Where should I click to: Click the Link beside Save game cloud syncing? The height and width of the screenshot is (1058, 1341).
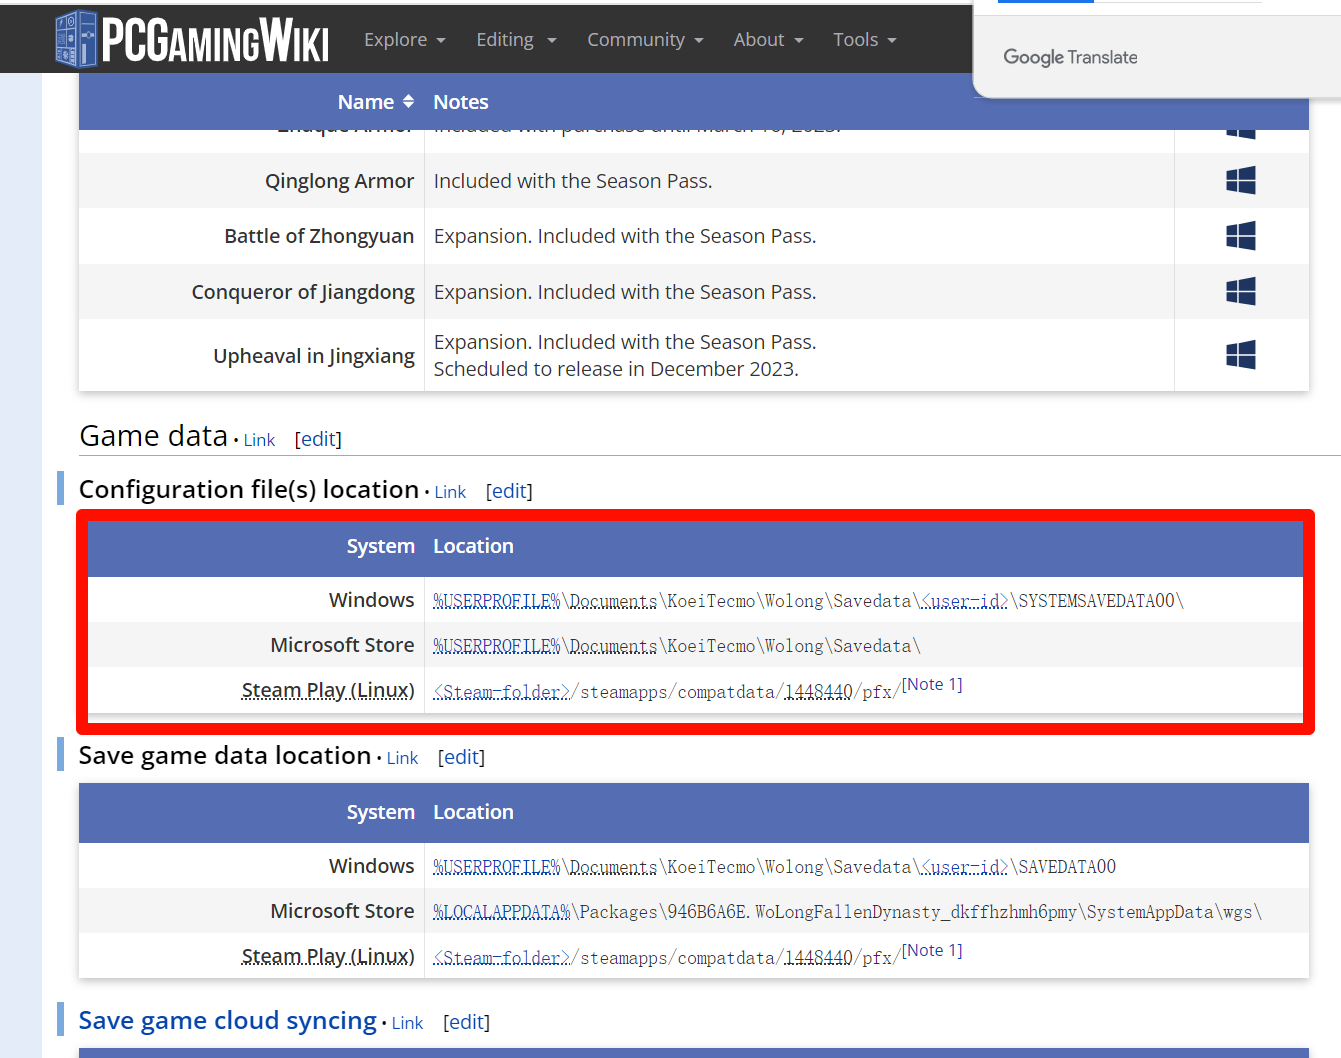tap(407, 1023)
